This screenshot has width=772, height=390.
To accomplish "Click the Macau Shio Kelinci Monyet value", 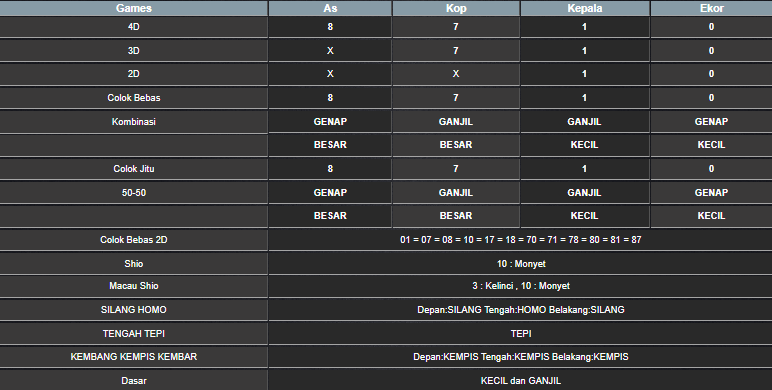I will point(521,286).
